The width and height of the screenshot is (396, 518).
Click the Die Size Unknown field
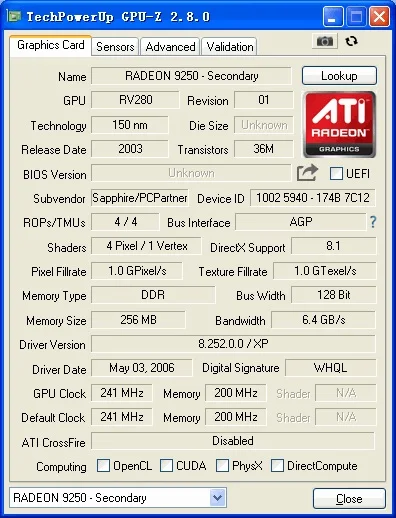coord(264,125)
